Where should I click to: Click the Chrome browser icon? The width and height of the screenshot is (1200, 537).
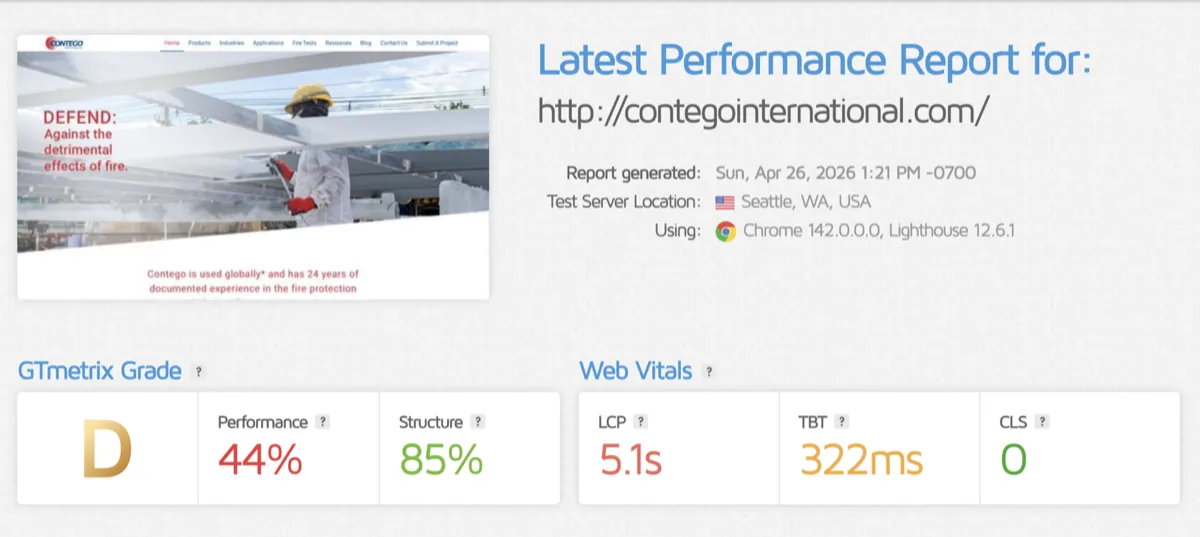click(725, 231)
